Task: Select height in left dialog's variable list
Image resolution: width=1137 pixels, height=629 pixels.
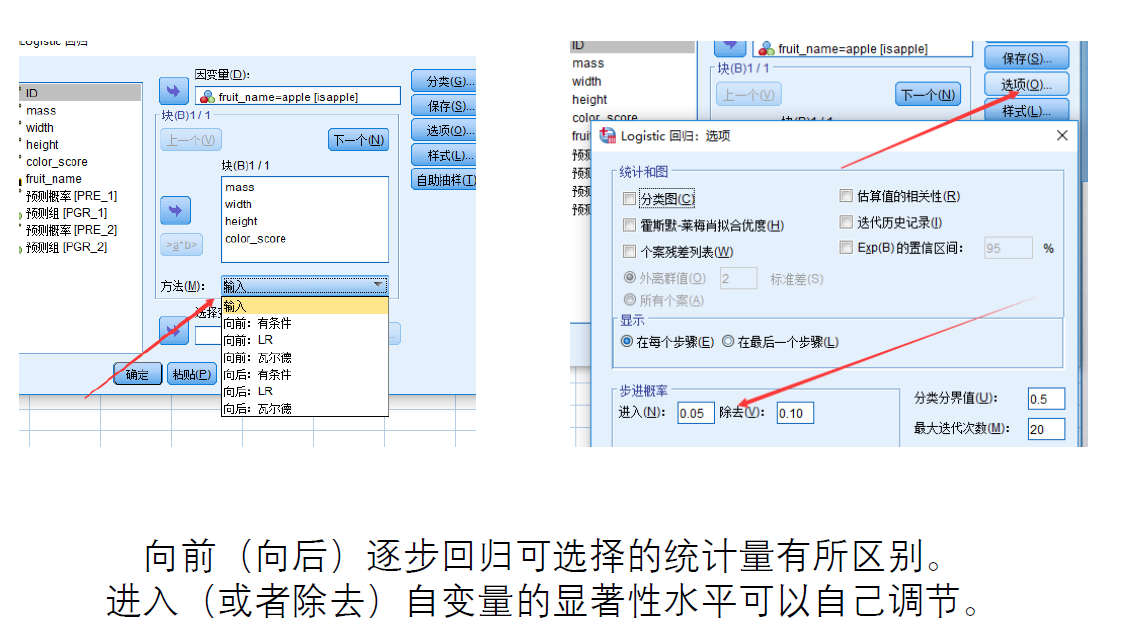Action: [x=42, y=144]
